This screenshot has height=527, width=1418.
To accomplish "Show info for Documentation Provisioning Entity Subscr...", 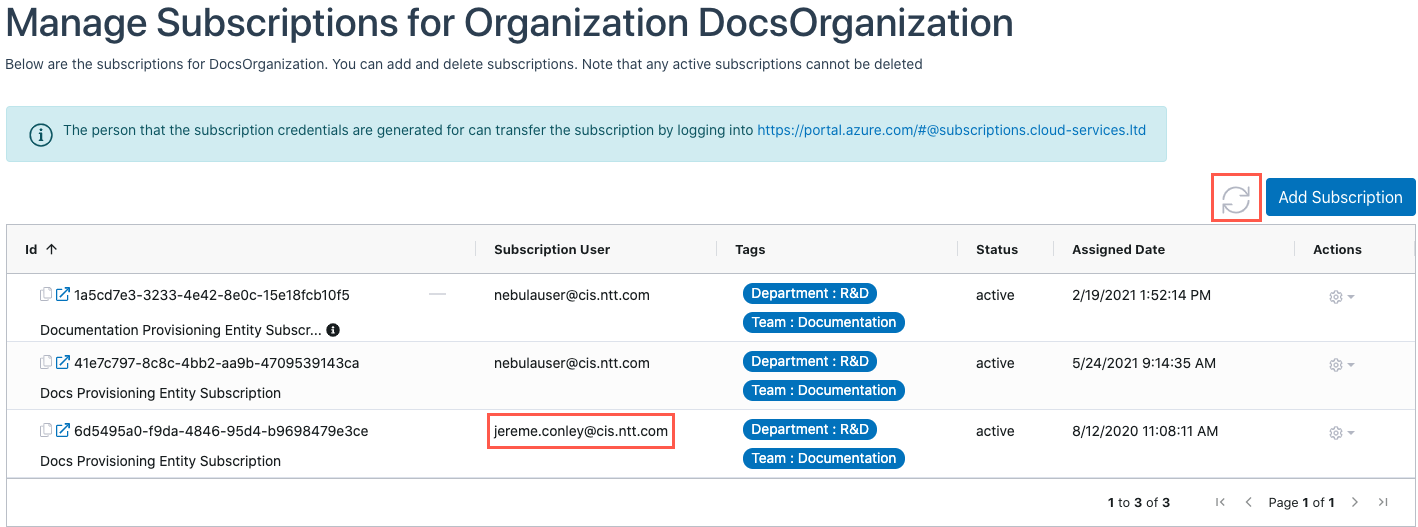I will 333,329.
